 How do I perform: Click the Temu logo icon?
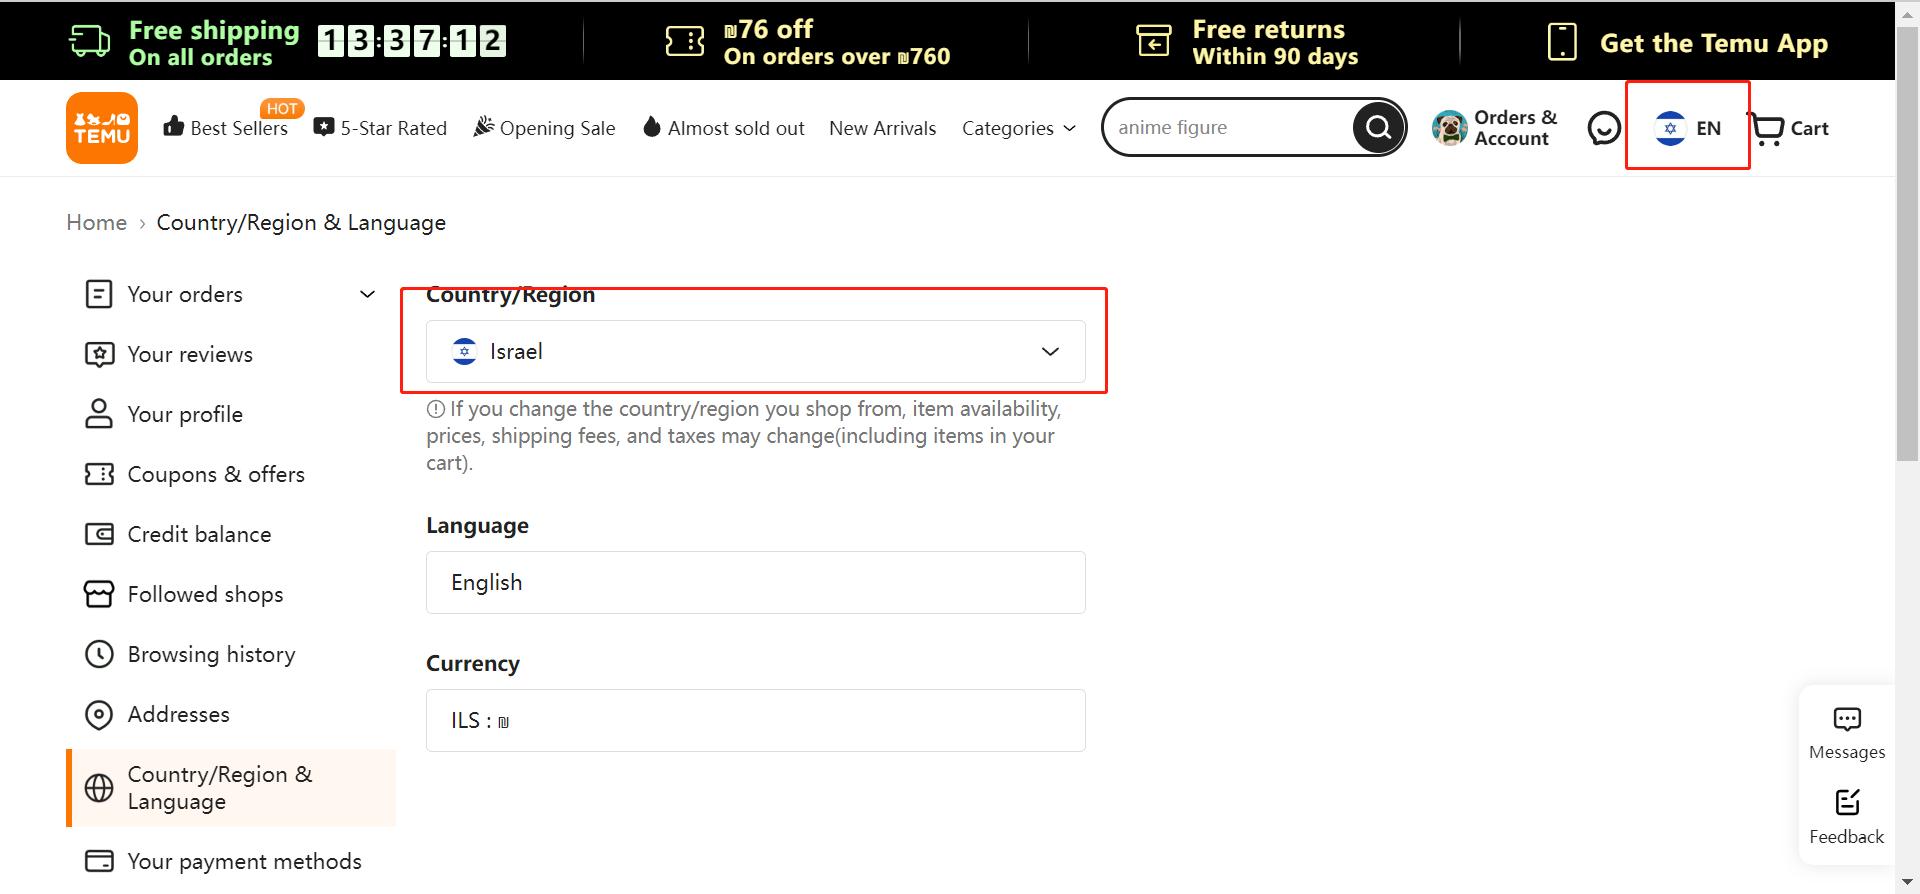pos(102,128)
